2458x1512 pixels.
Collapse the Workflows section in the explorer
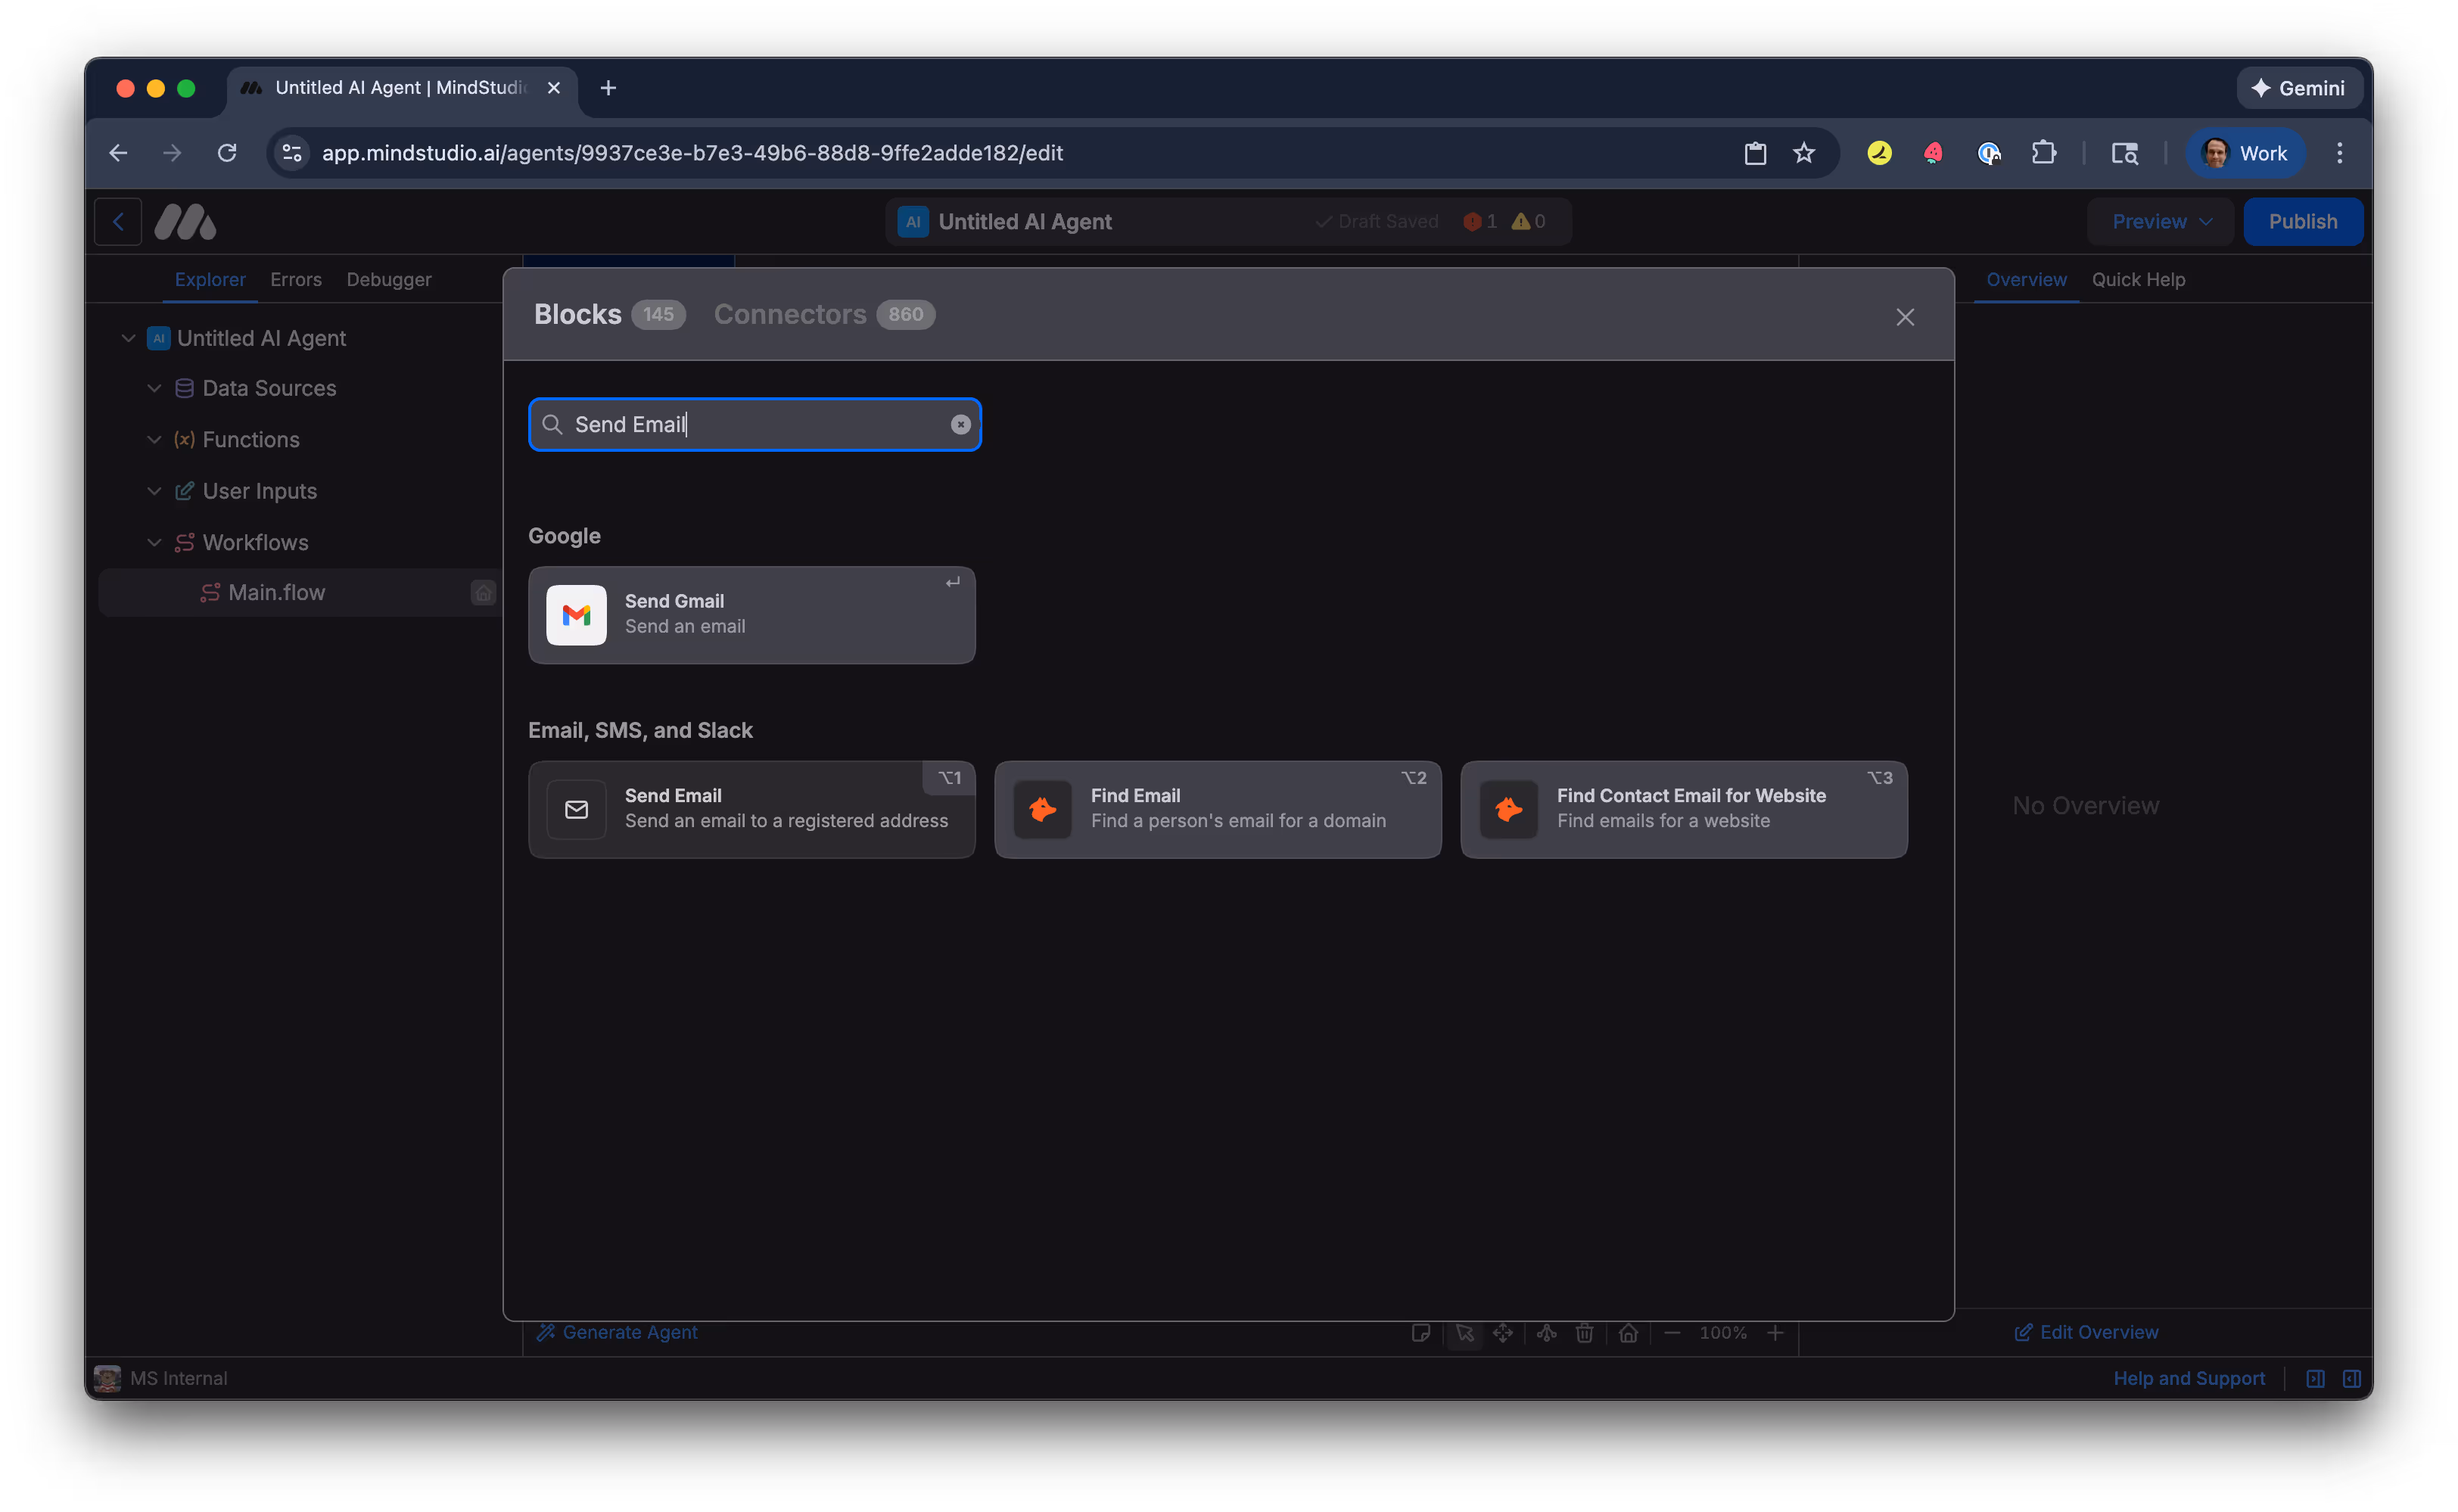155,542
